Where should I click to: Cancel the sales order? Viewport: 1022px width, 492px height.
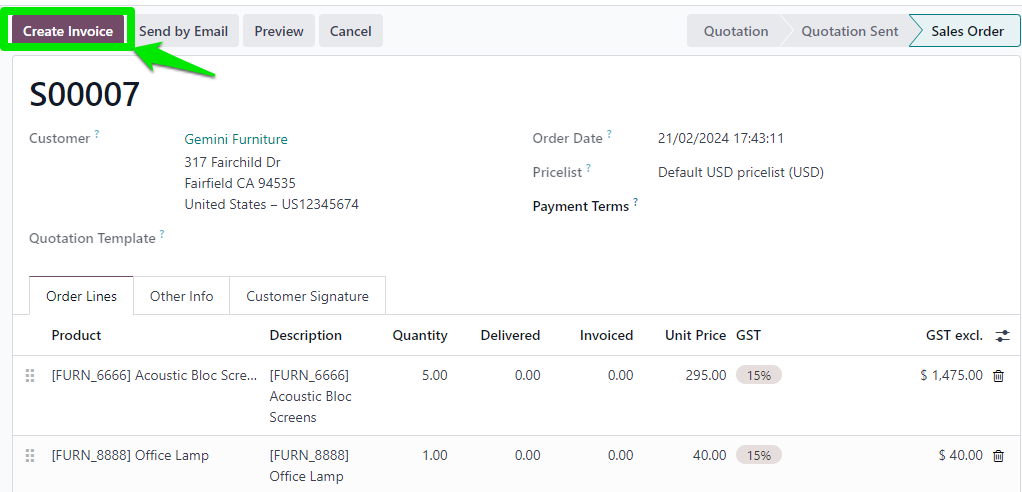point(351,31)
